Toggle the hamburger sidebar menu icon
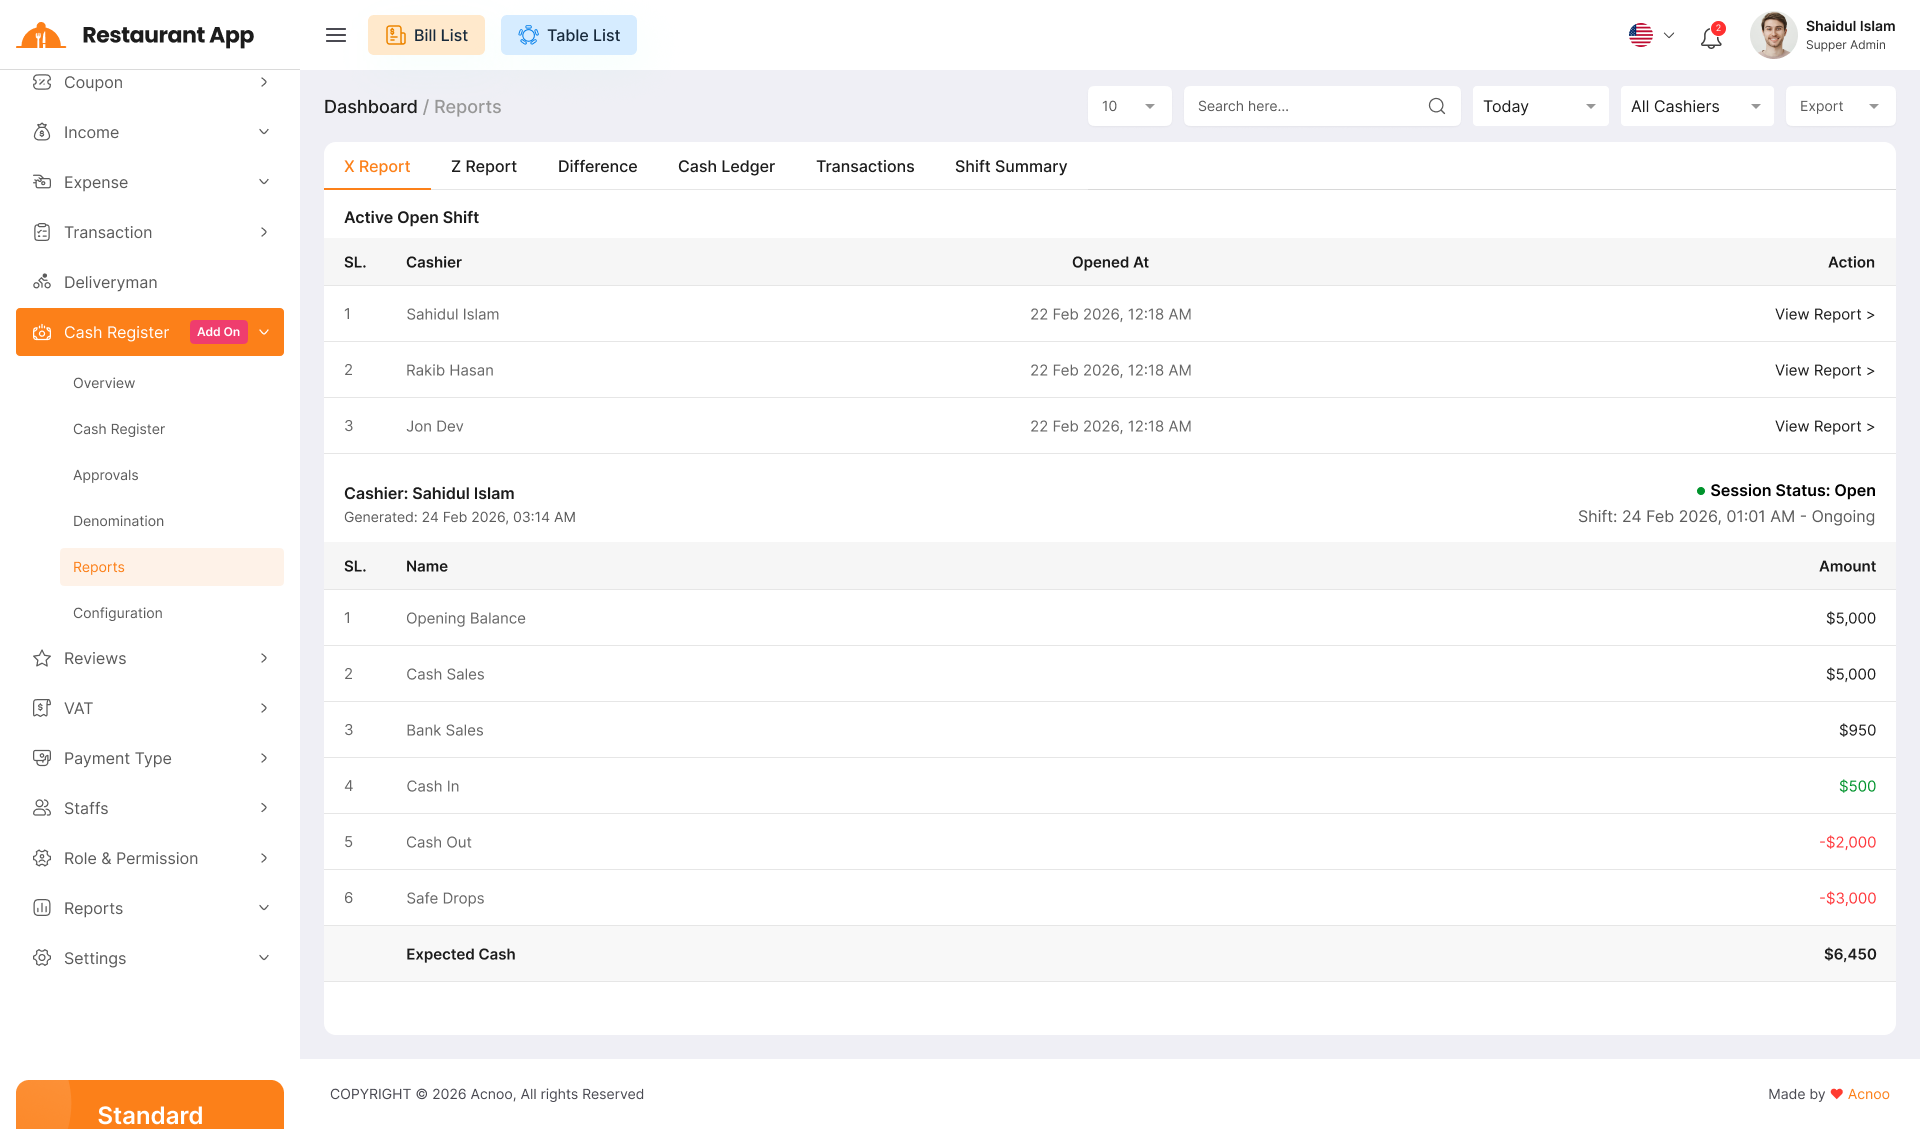The width and height of the screenshot is (1920, 1129). click(336, 35)
